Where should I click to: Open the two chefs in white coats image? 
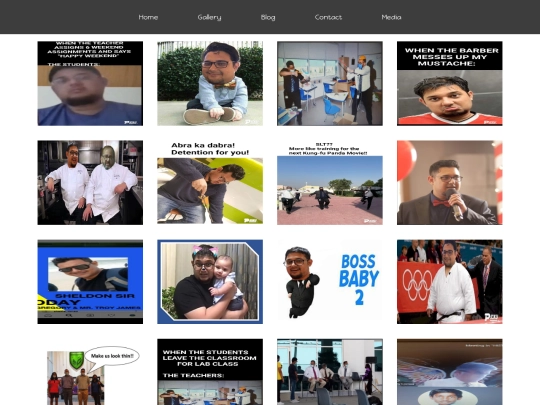pos(90,183)
